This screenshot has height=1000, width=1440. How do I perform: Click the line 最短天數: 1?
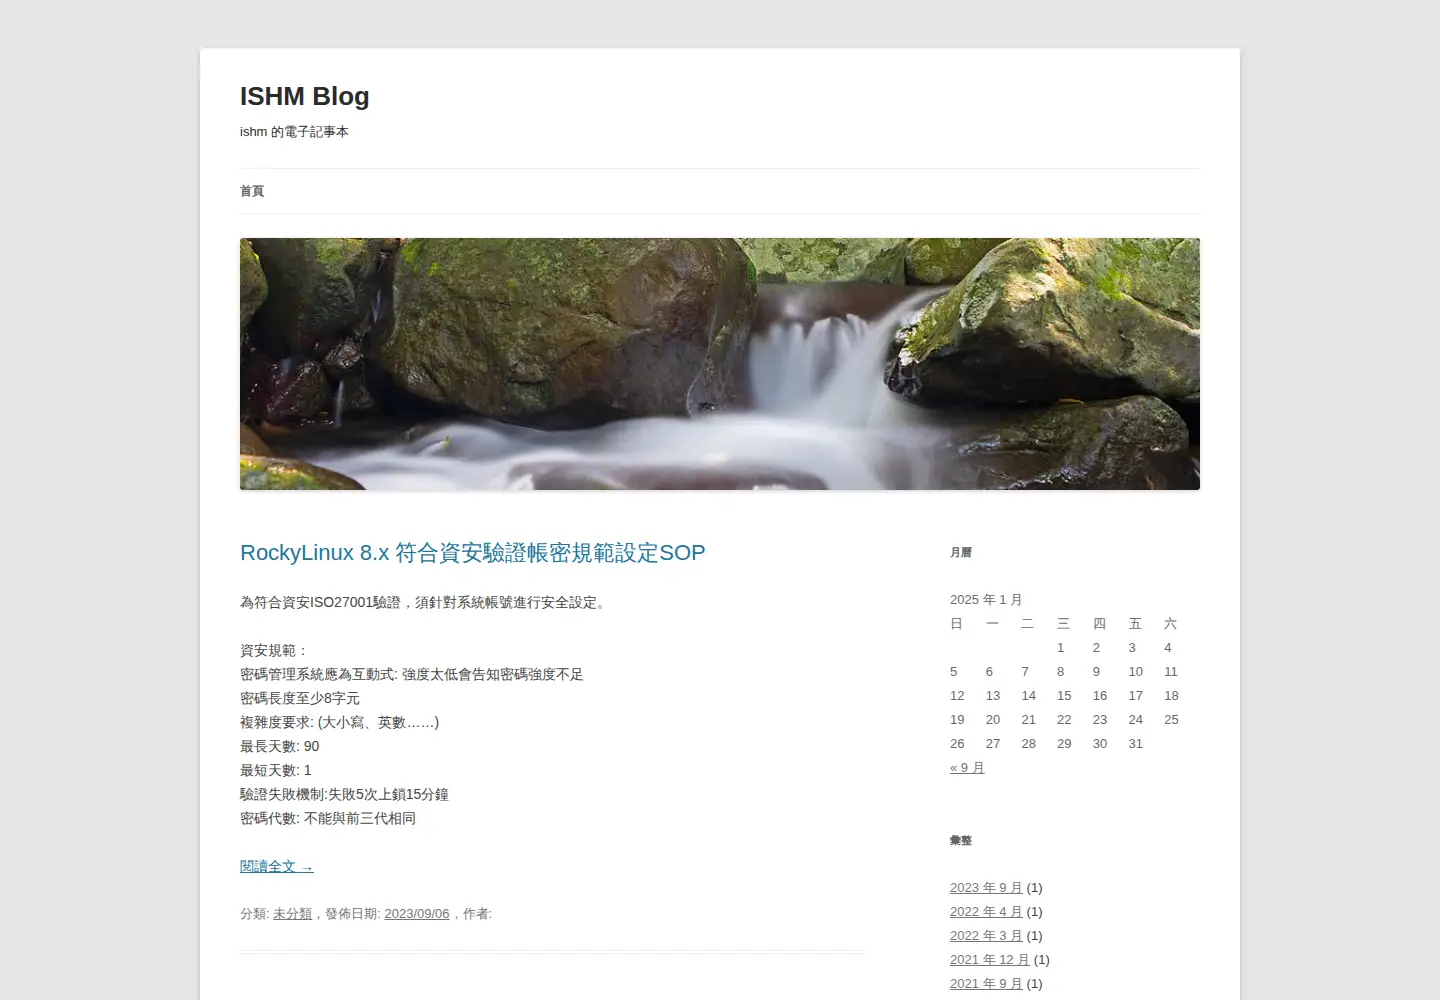click(276, 770)
